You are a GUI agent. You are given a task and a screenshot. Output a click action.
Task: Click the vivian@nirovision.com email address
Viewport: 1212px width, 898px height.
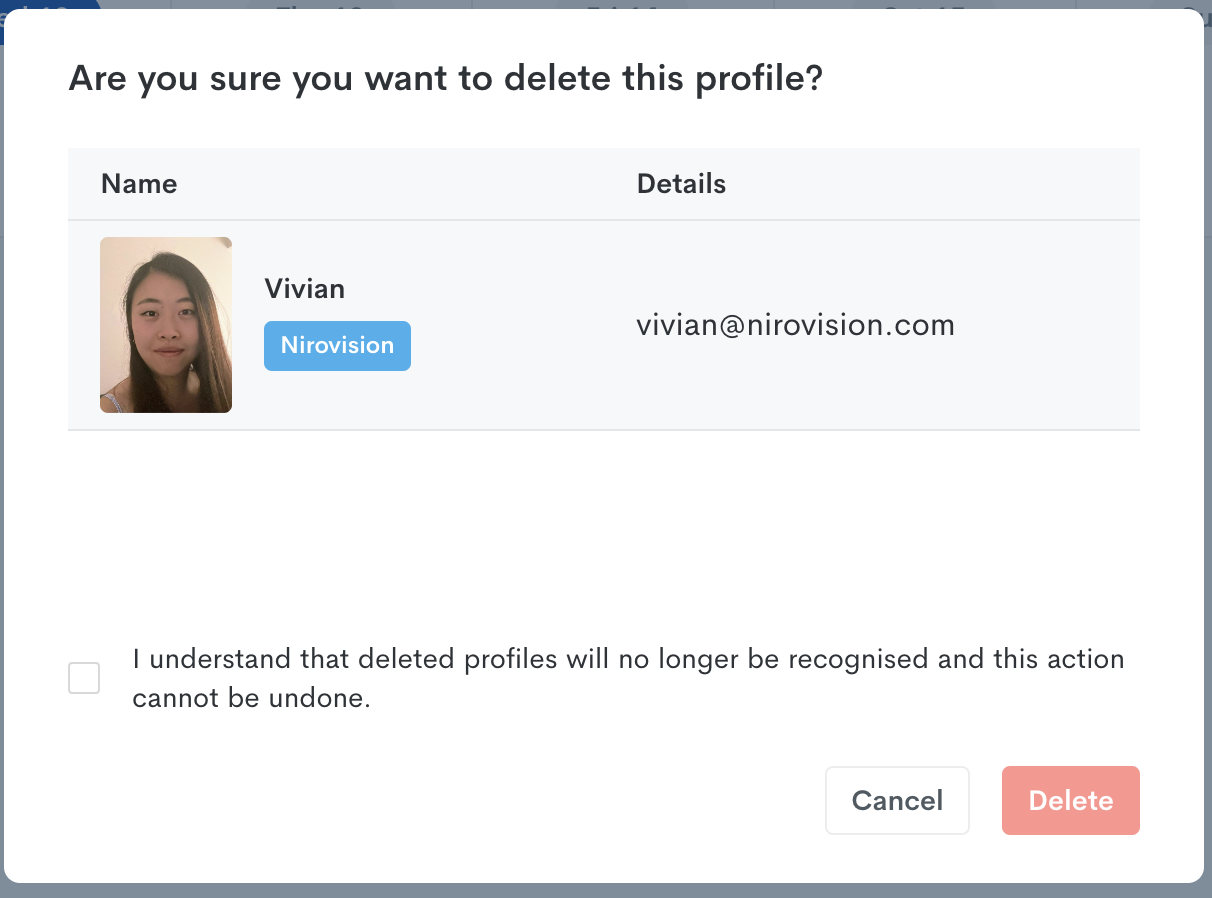pyautogui.click(x=796, y=325)
